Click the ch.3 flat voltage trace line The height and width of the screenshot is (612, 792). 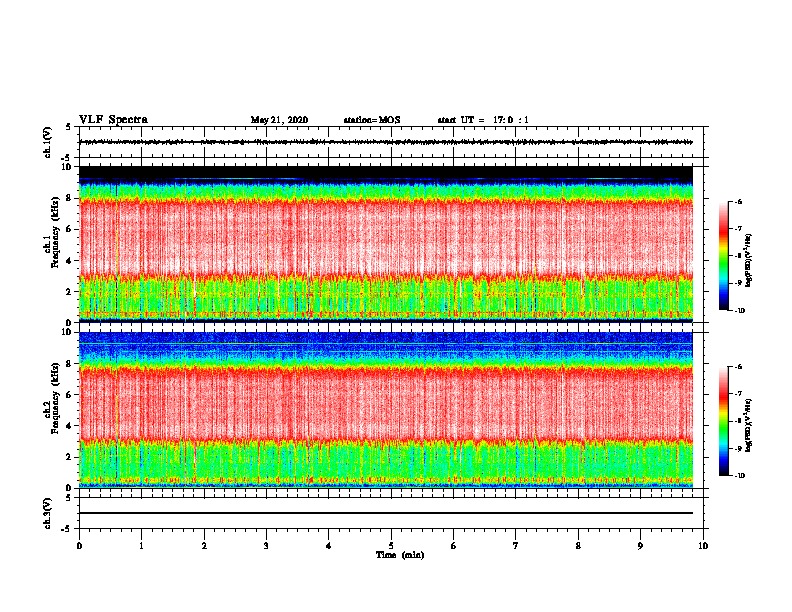[386, 513]
